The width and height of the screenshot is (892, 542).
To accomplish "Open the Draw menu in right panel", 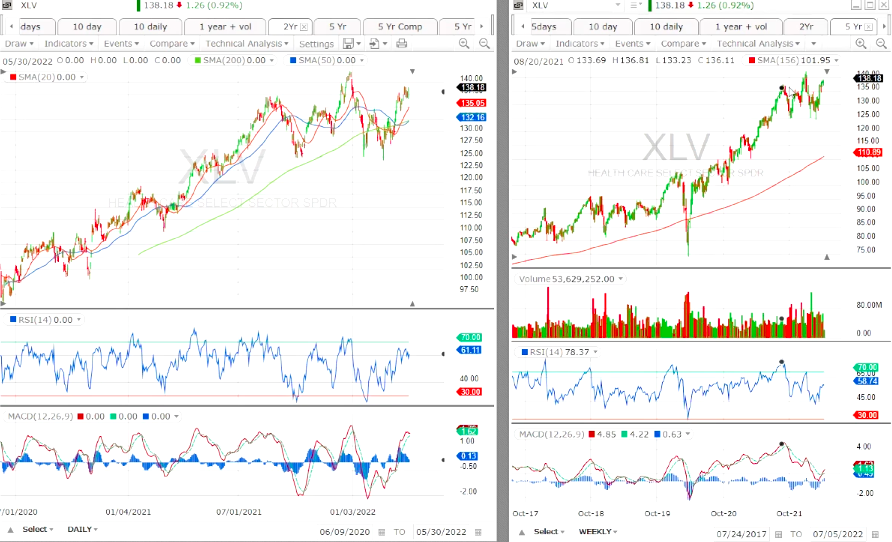I will tap(530, 43).
